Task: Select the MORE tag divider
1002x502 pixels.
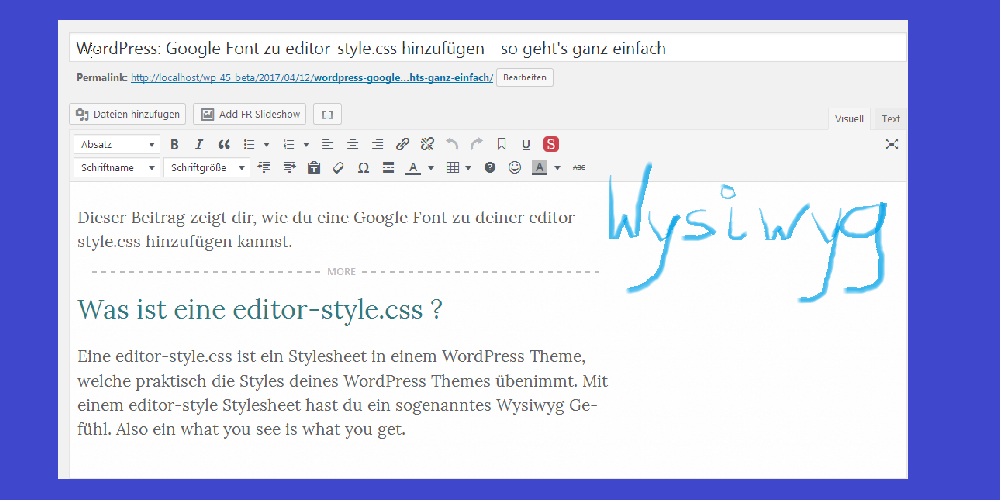Action: point(345,271)
